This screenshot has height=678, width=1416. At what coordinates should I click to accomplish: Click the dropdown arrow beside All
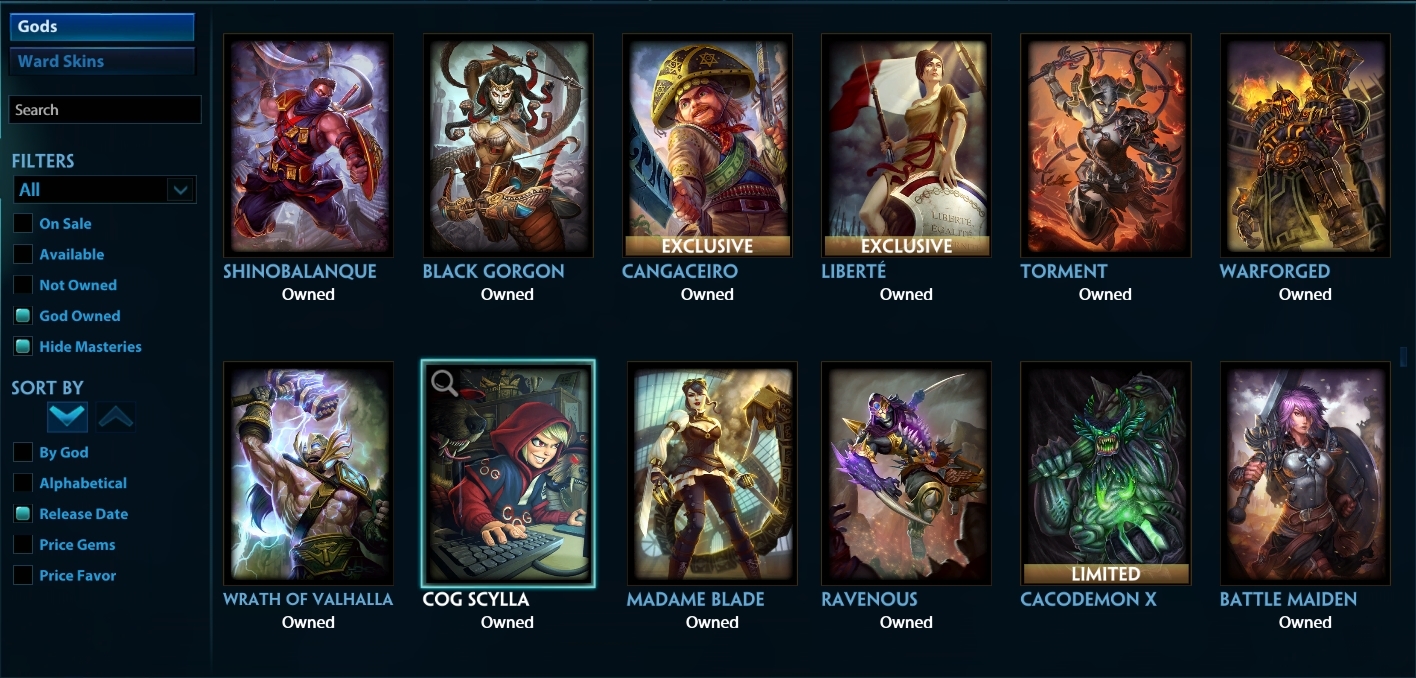[x=180, y=190]
